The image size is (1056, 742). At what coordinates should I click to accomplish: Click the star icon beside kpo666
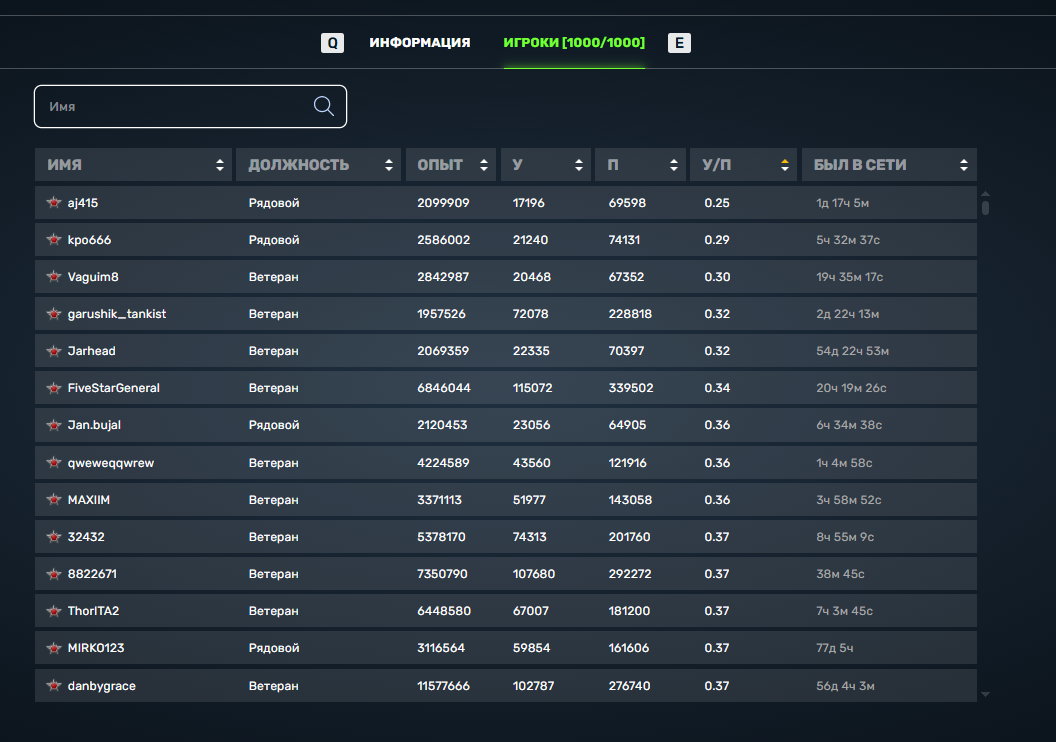pos(54,239)
